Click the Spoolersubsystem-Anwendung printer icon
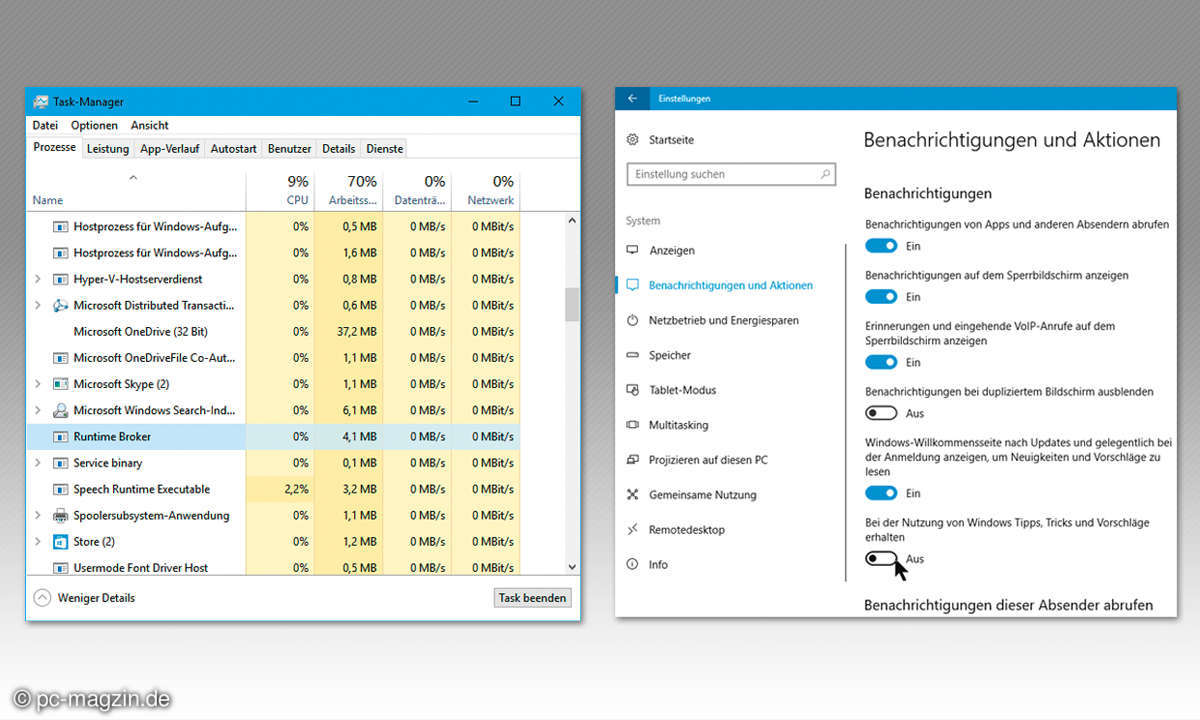1200x720 pixels. (x=60, y=515)
